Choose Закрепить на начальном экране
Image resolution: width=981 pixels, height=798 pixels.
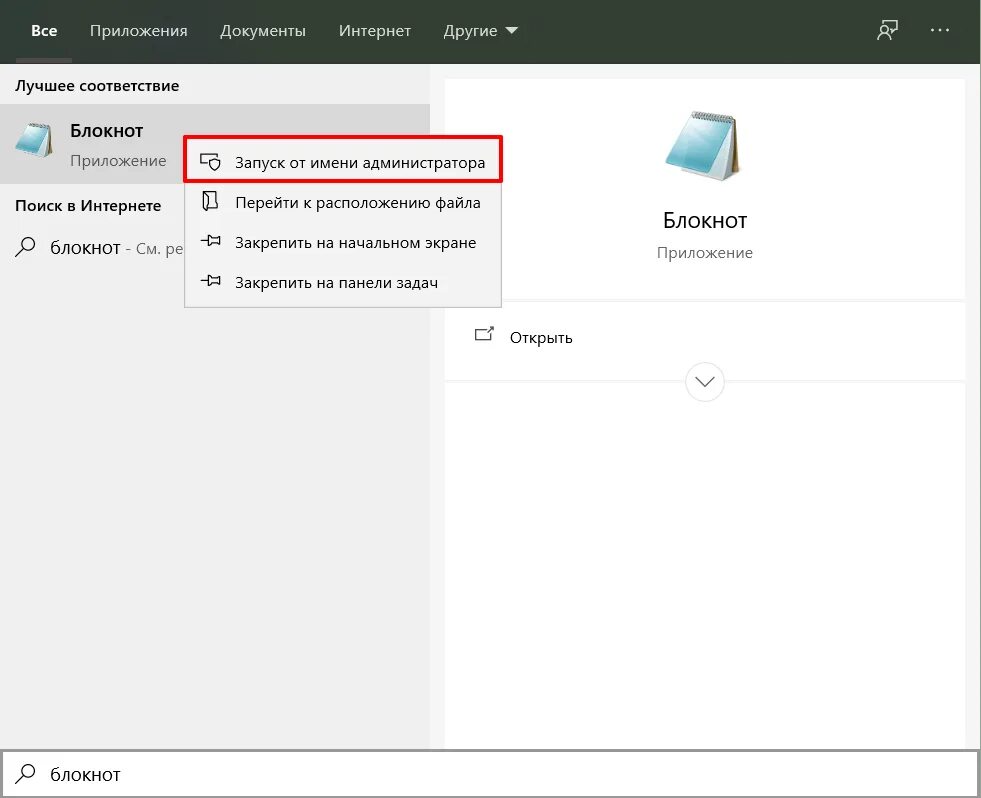coord(343,243)
